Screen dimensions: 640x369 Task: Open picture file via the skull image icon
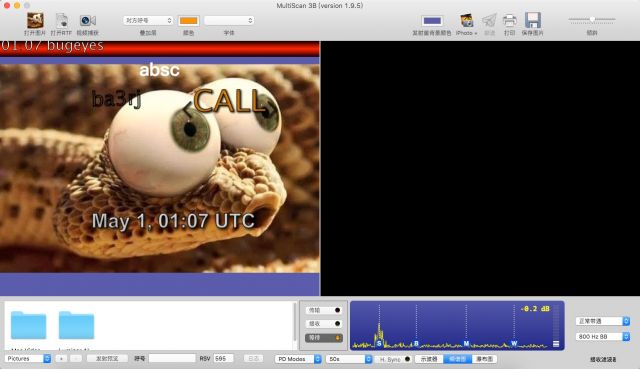point(36,20)
